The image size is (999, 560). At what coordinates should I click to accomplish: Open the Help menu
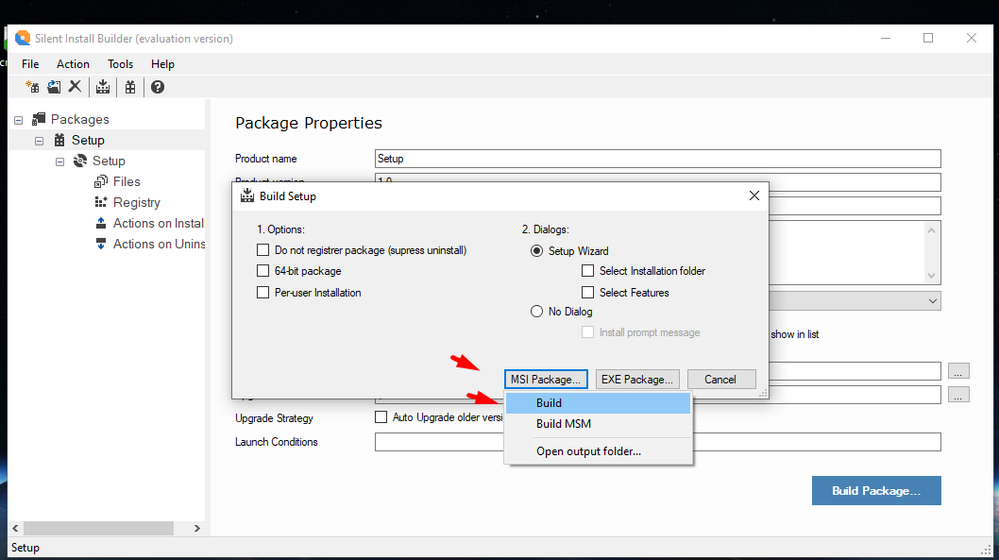162,64
